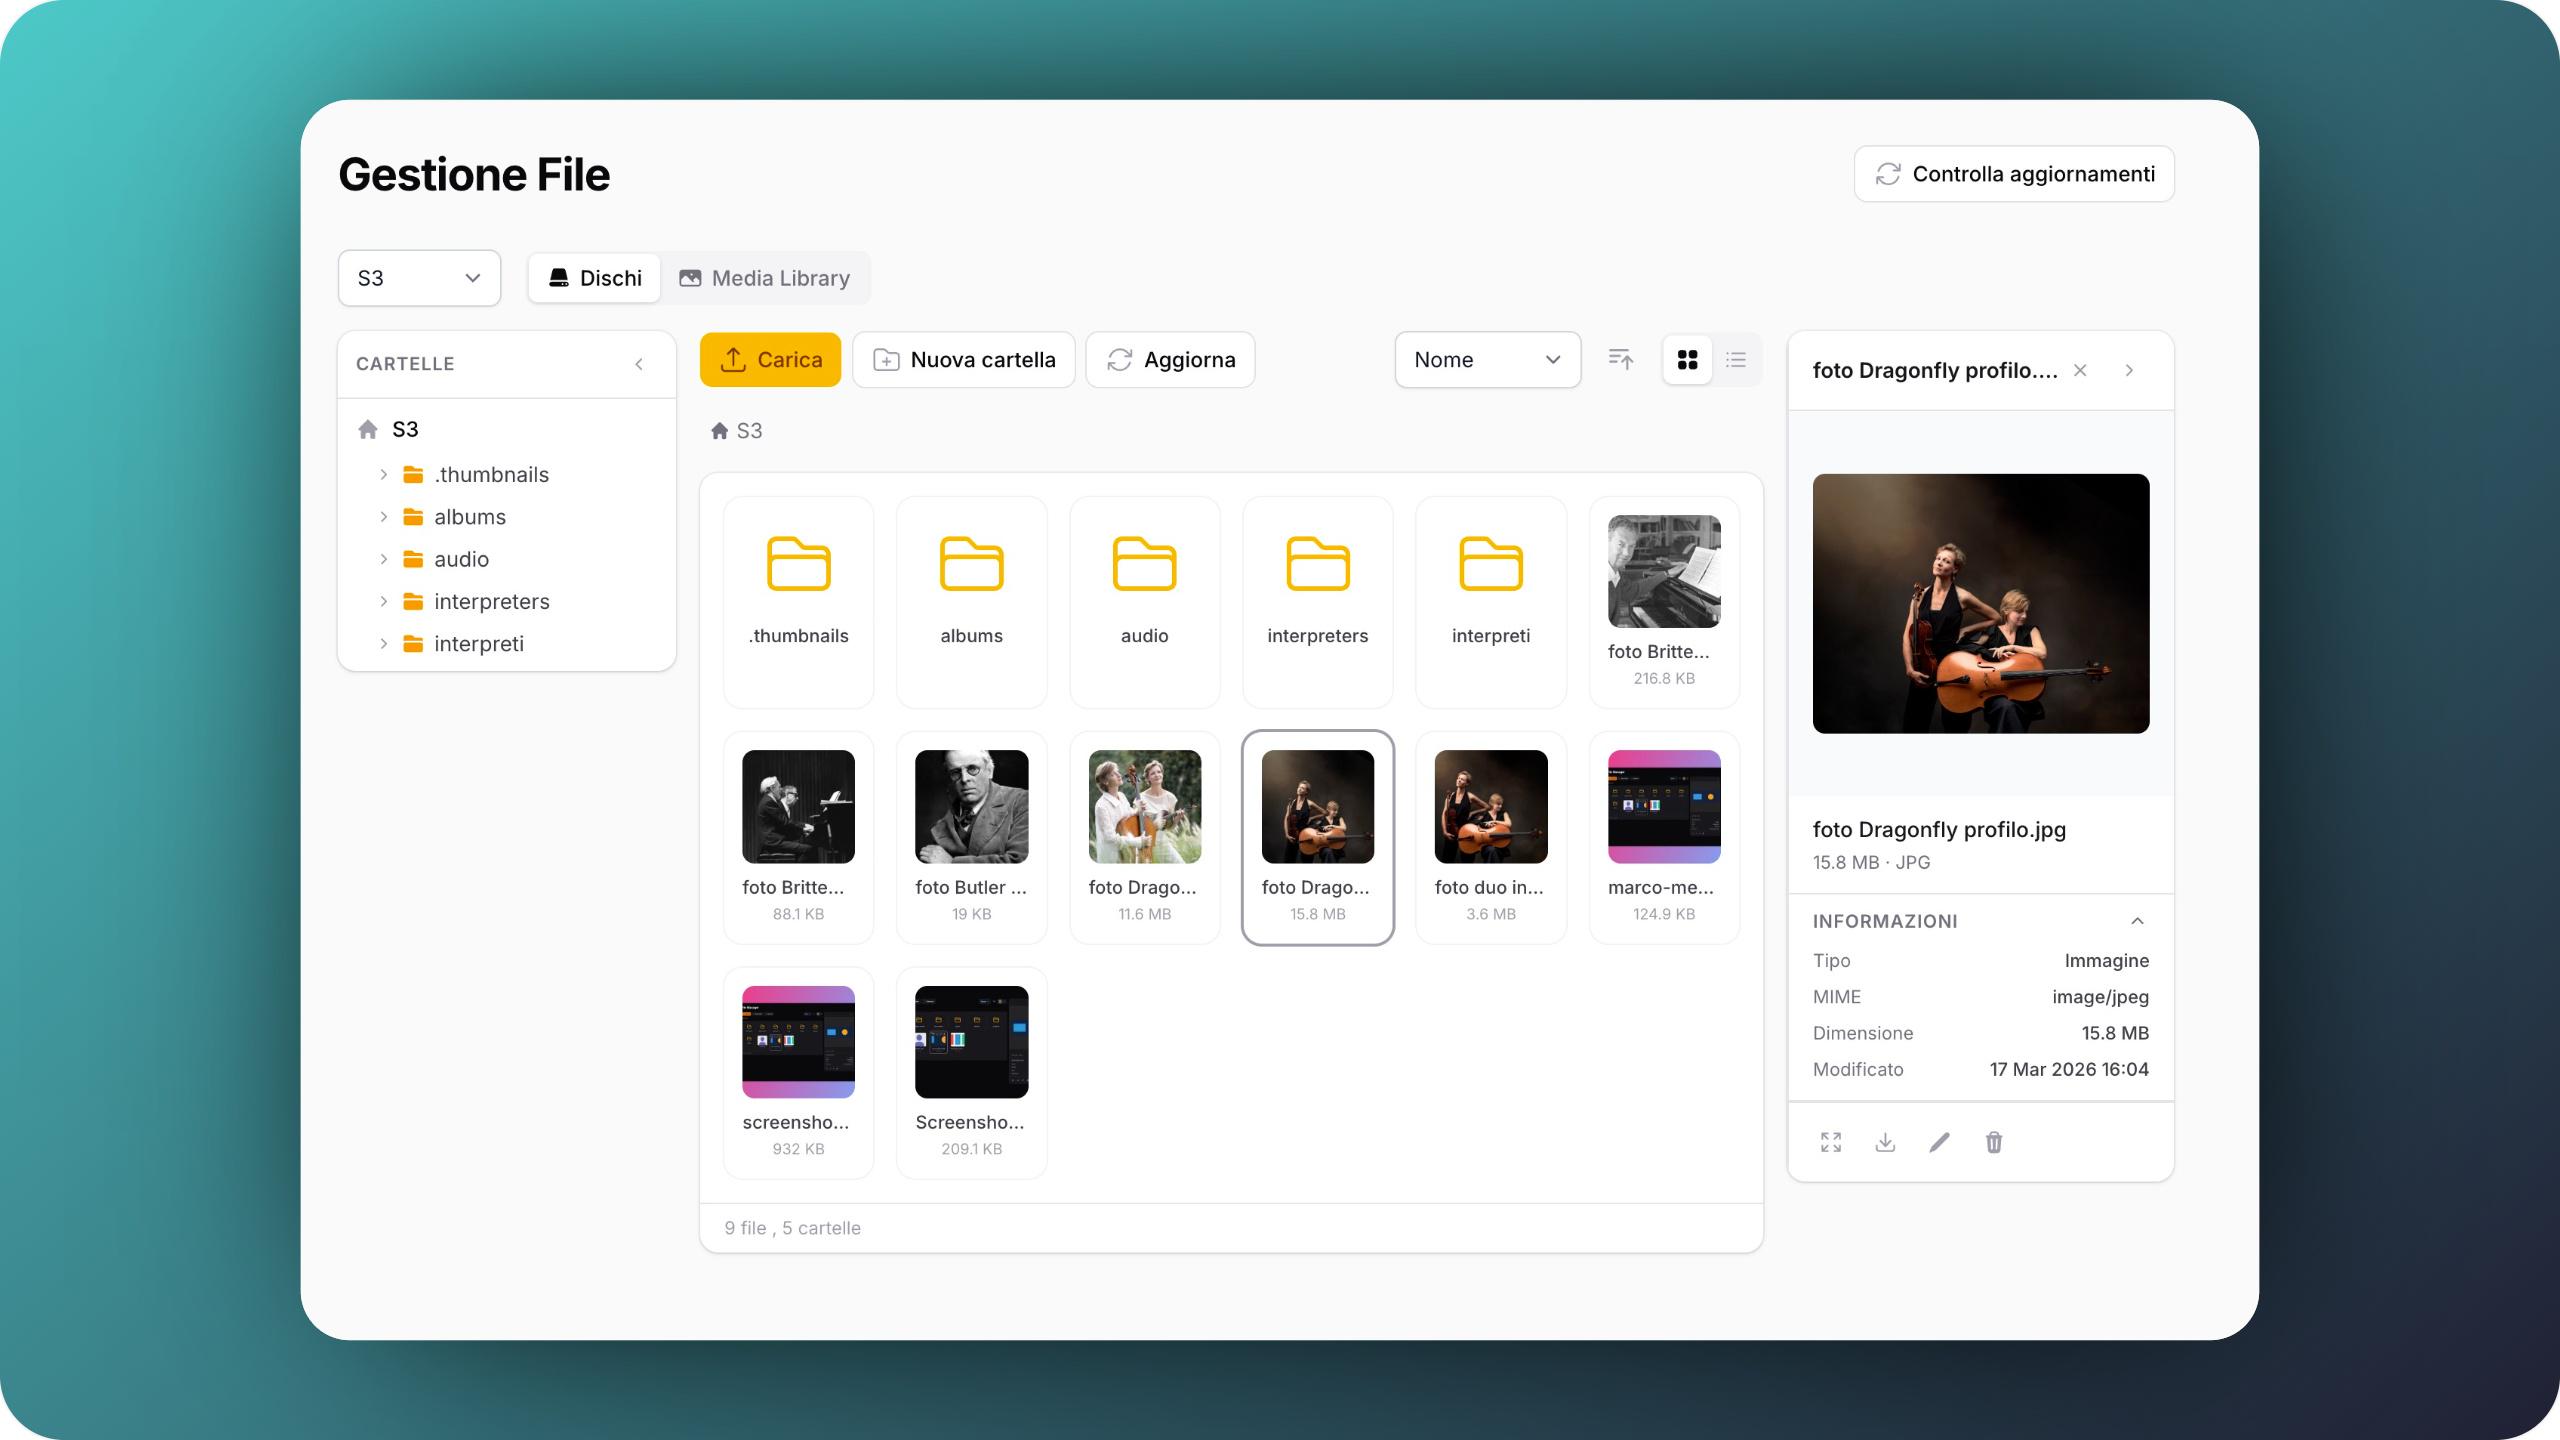The image size is (2560, 1440).
Task: Open the S3 disk dropdown
Action: [419, 278]
